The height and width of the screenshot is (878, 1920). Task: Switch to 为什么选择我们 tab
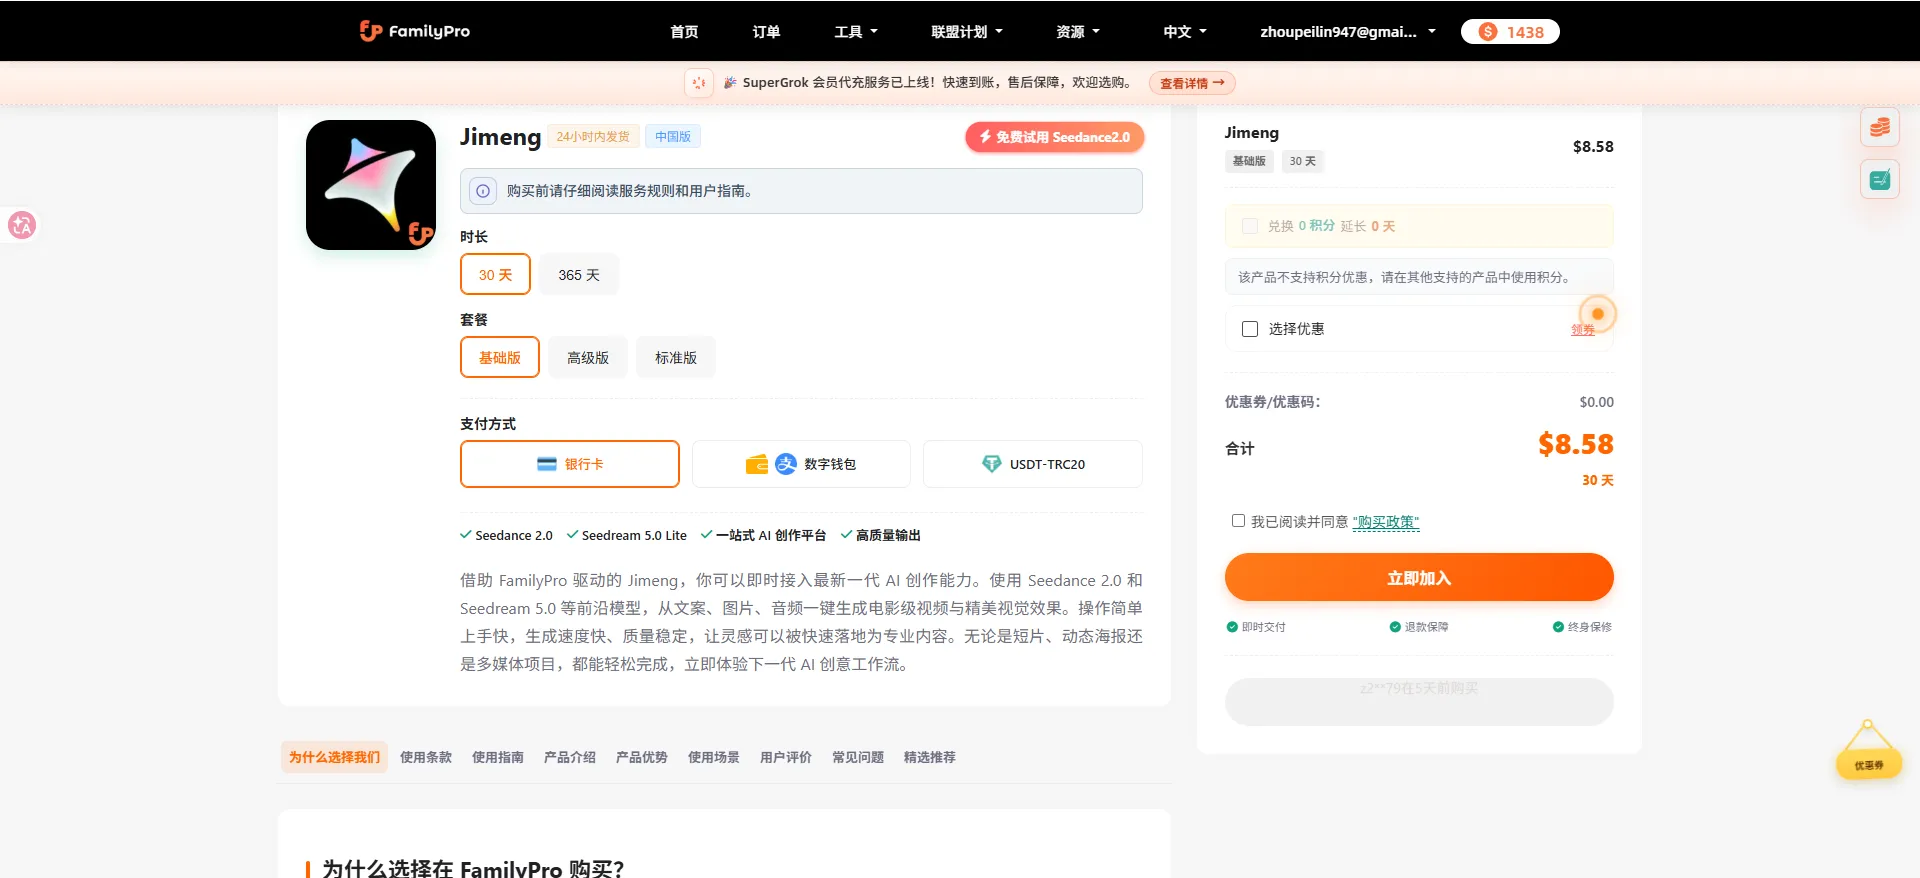click(x=334, y=757)
